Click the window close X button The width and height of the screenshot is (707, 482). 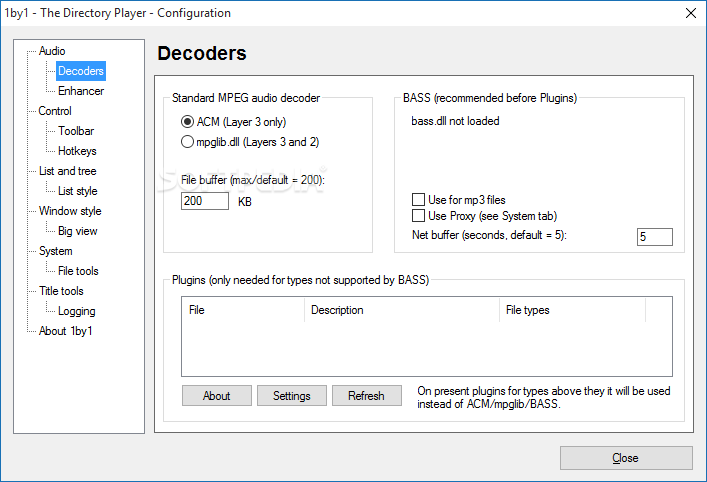pyautogui.click(x=691, y=13)
